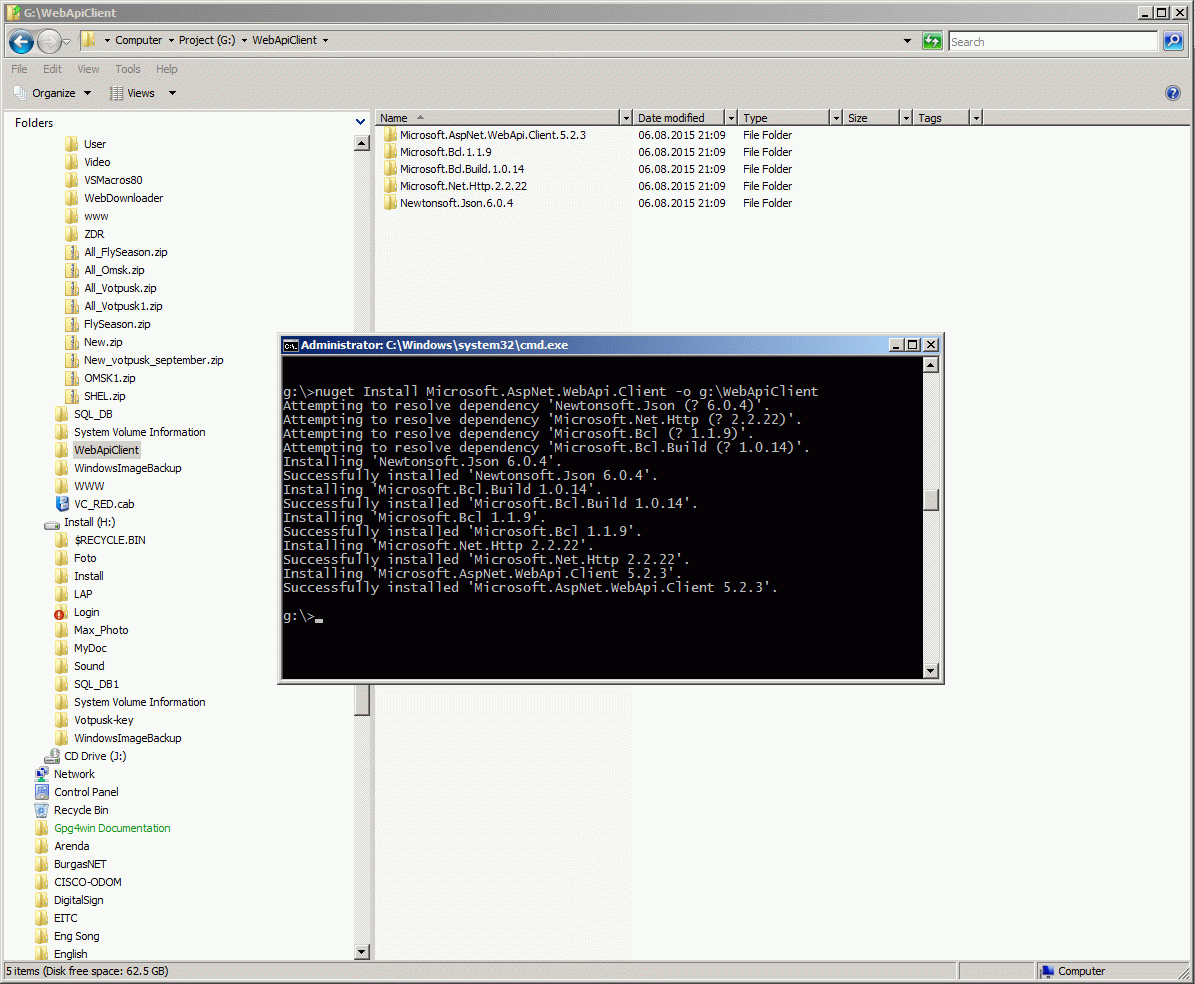Open the Tools menu
The image size is (1195, 984).
pyautogui.click(x=128, y=69)
